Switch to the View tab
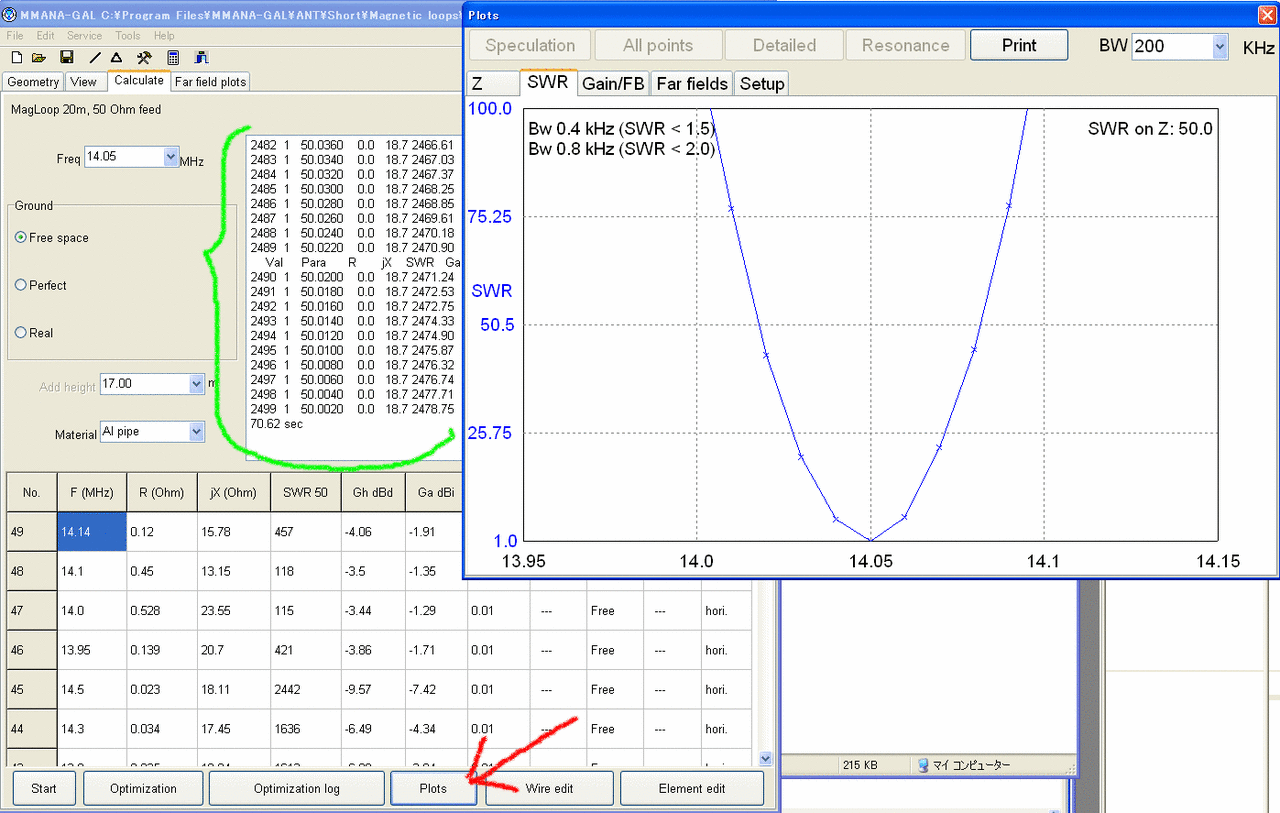The width and height of the screenshot is (1280, 813). point(84,82)
